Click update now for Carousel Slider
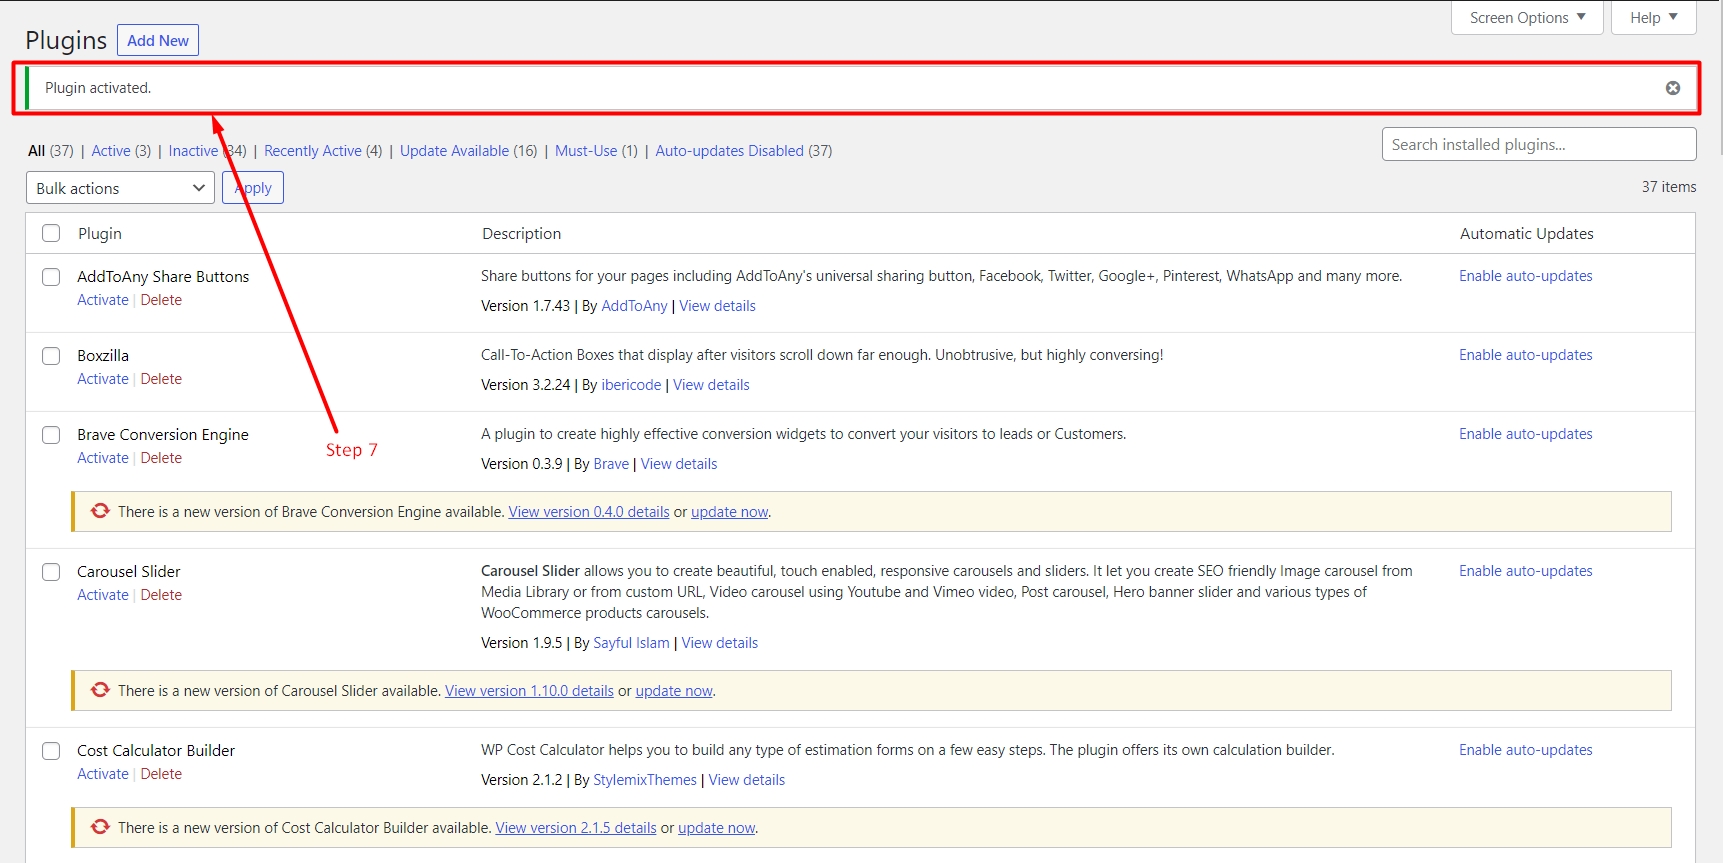The image size is (1723, 863). (x=674, y=691)
